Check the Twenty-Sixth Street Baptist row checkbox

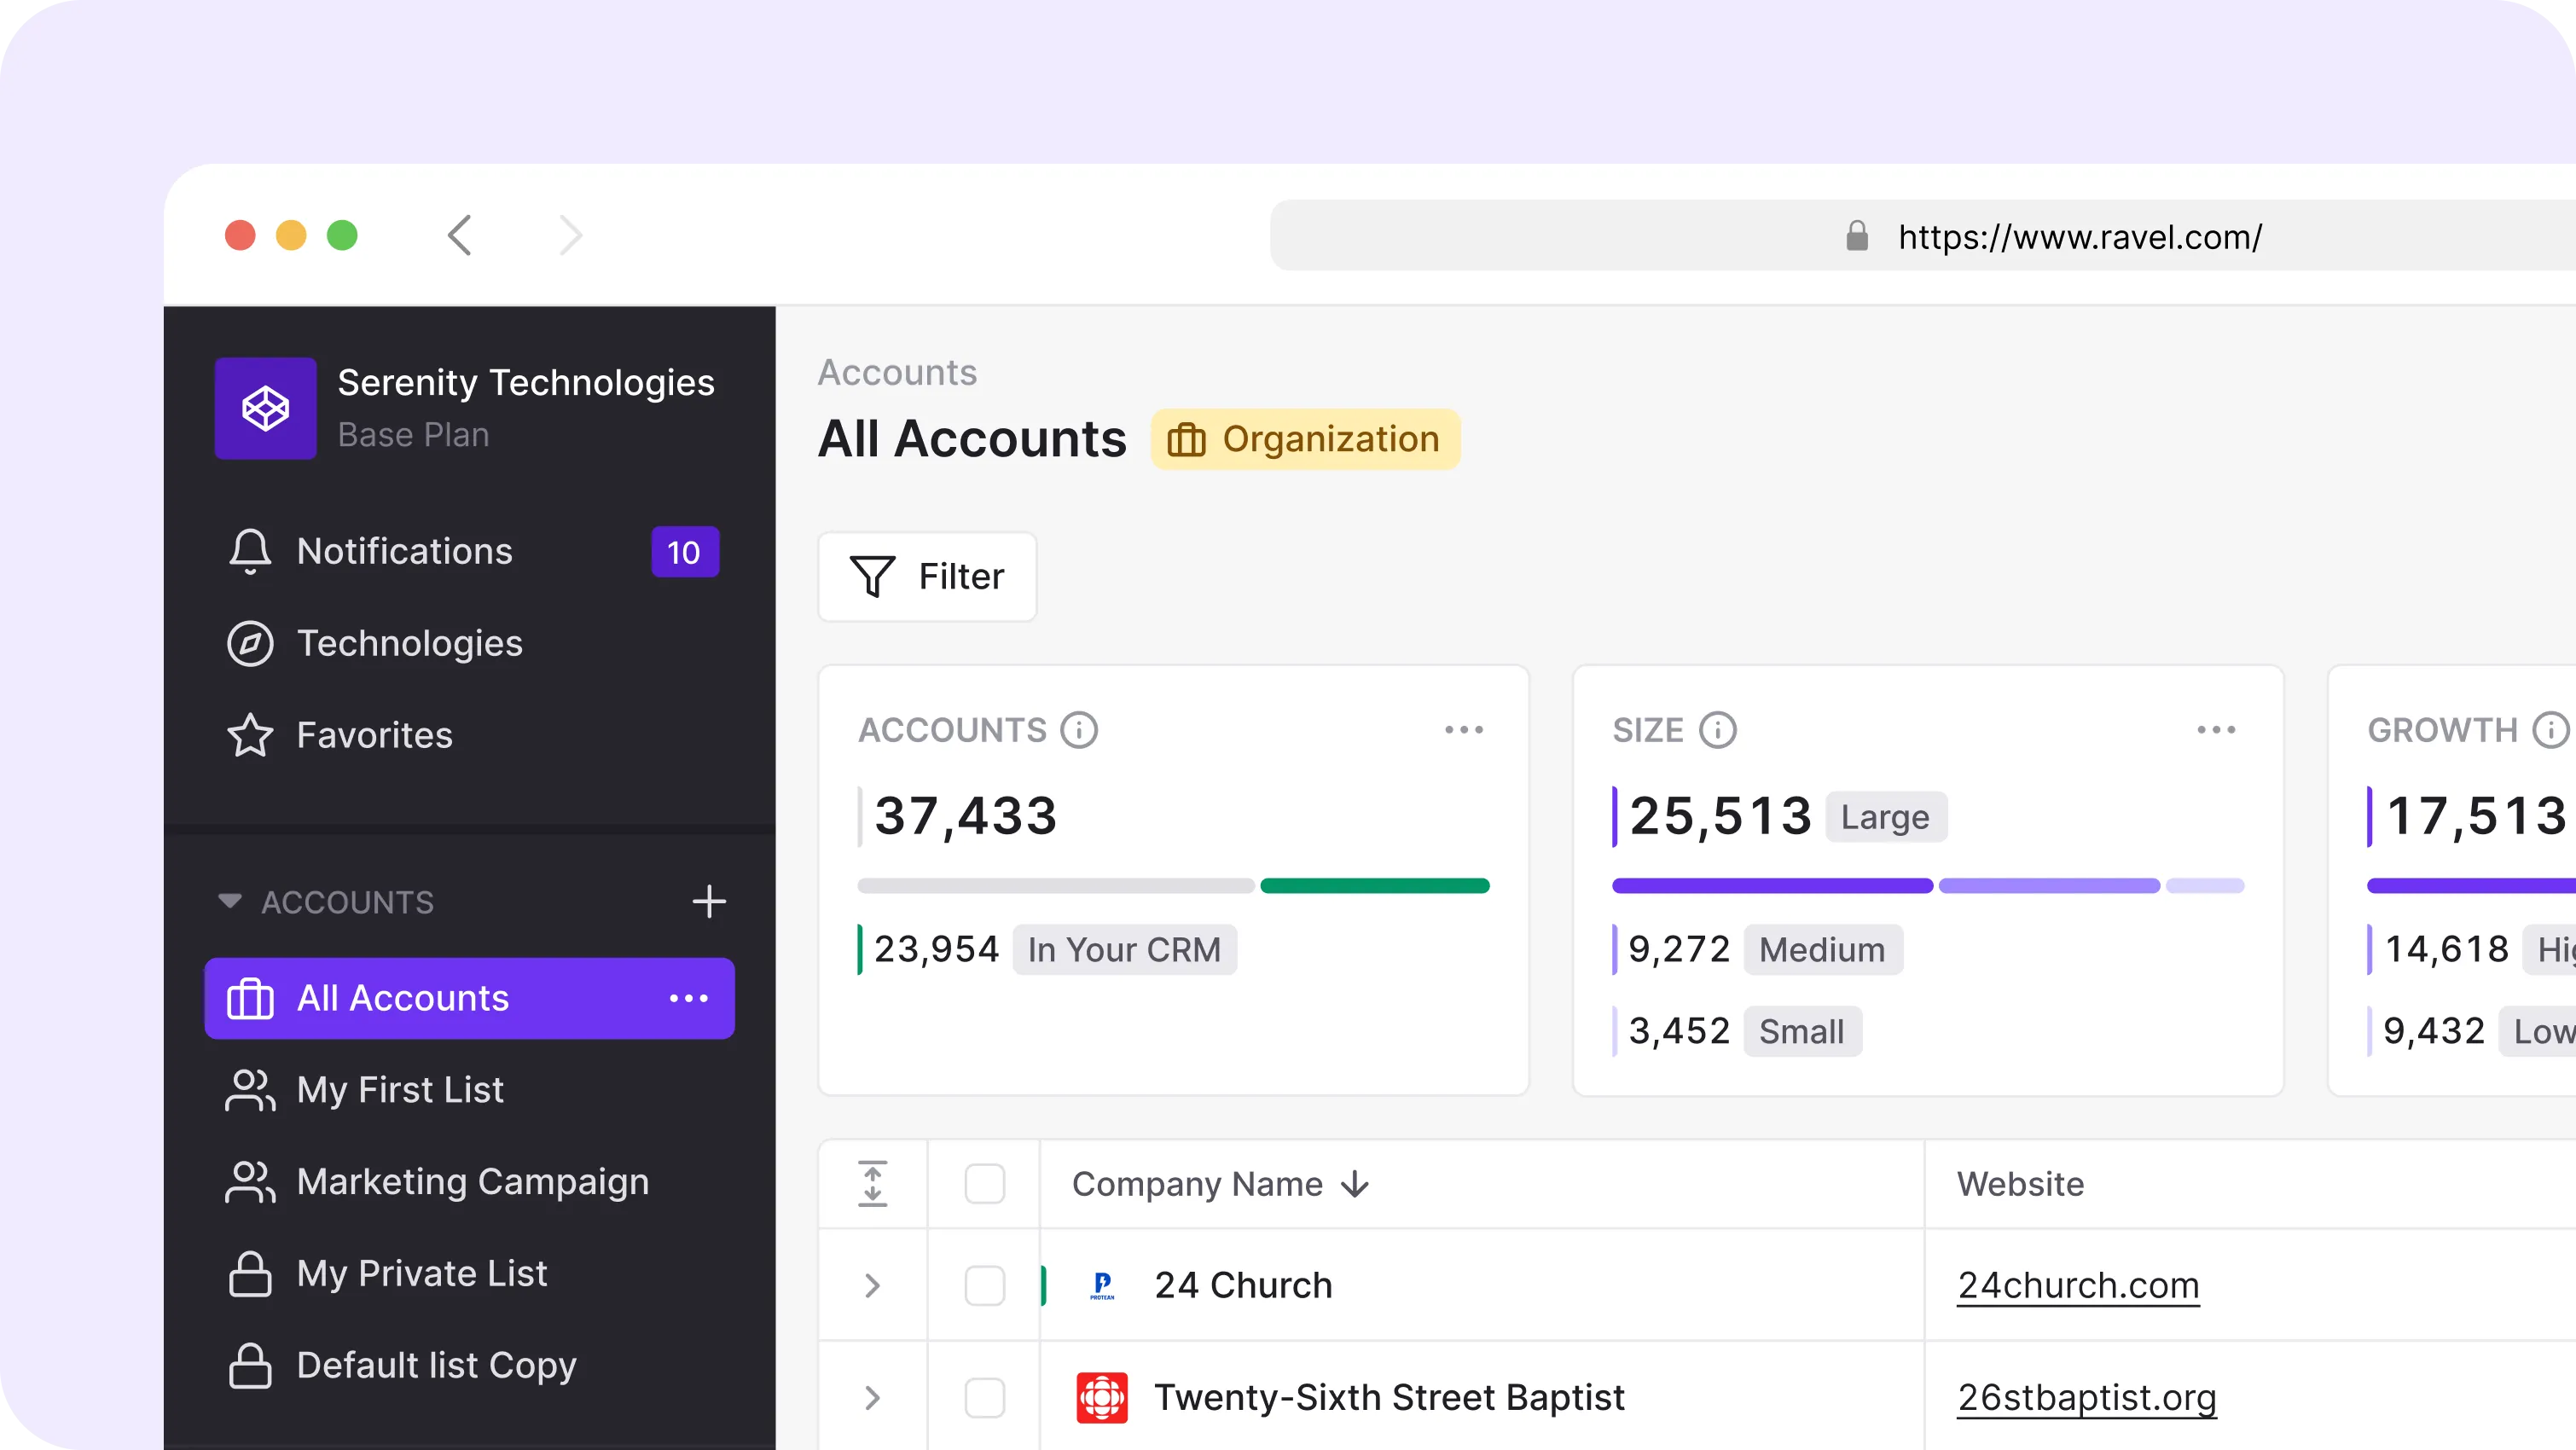pyautogui.click(x=984, y=1397)
